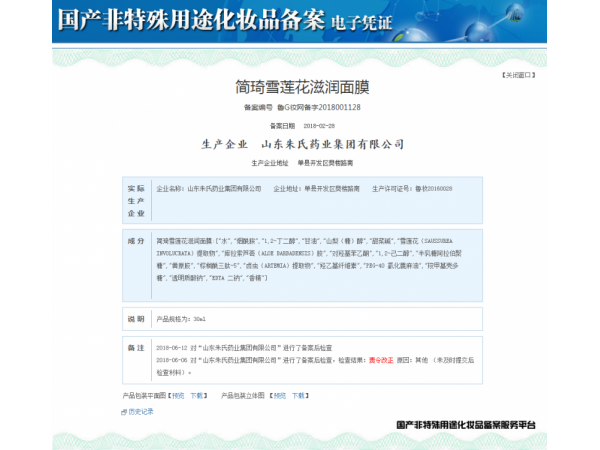The image size is (600, 450).
Task: Click the 说明 section label
Action: (136, 319)
